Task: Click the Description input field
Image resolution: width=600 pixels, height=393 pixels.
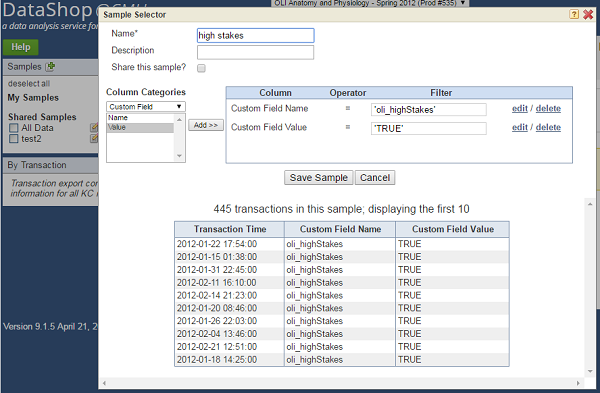Action: point(256,52)
